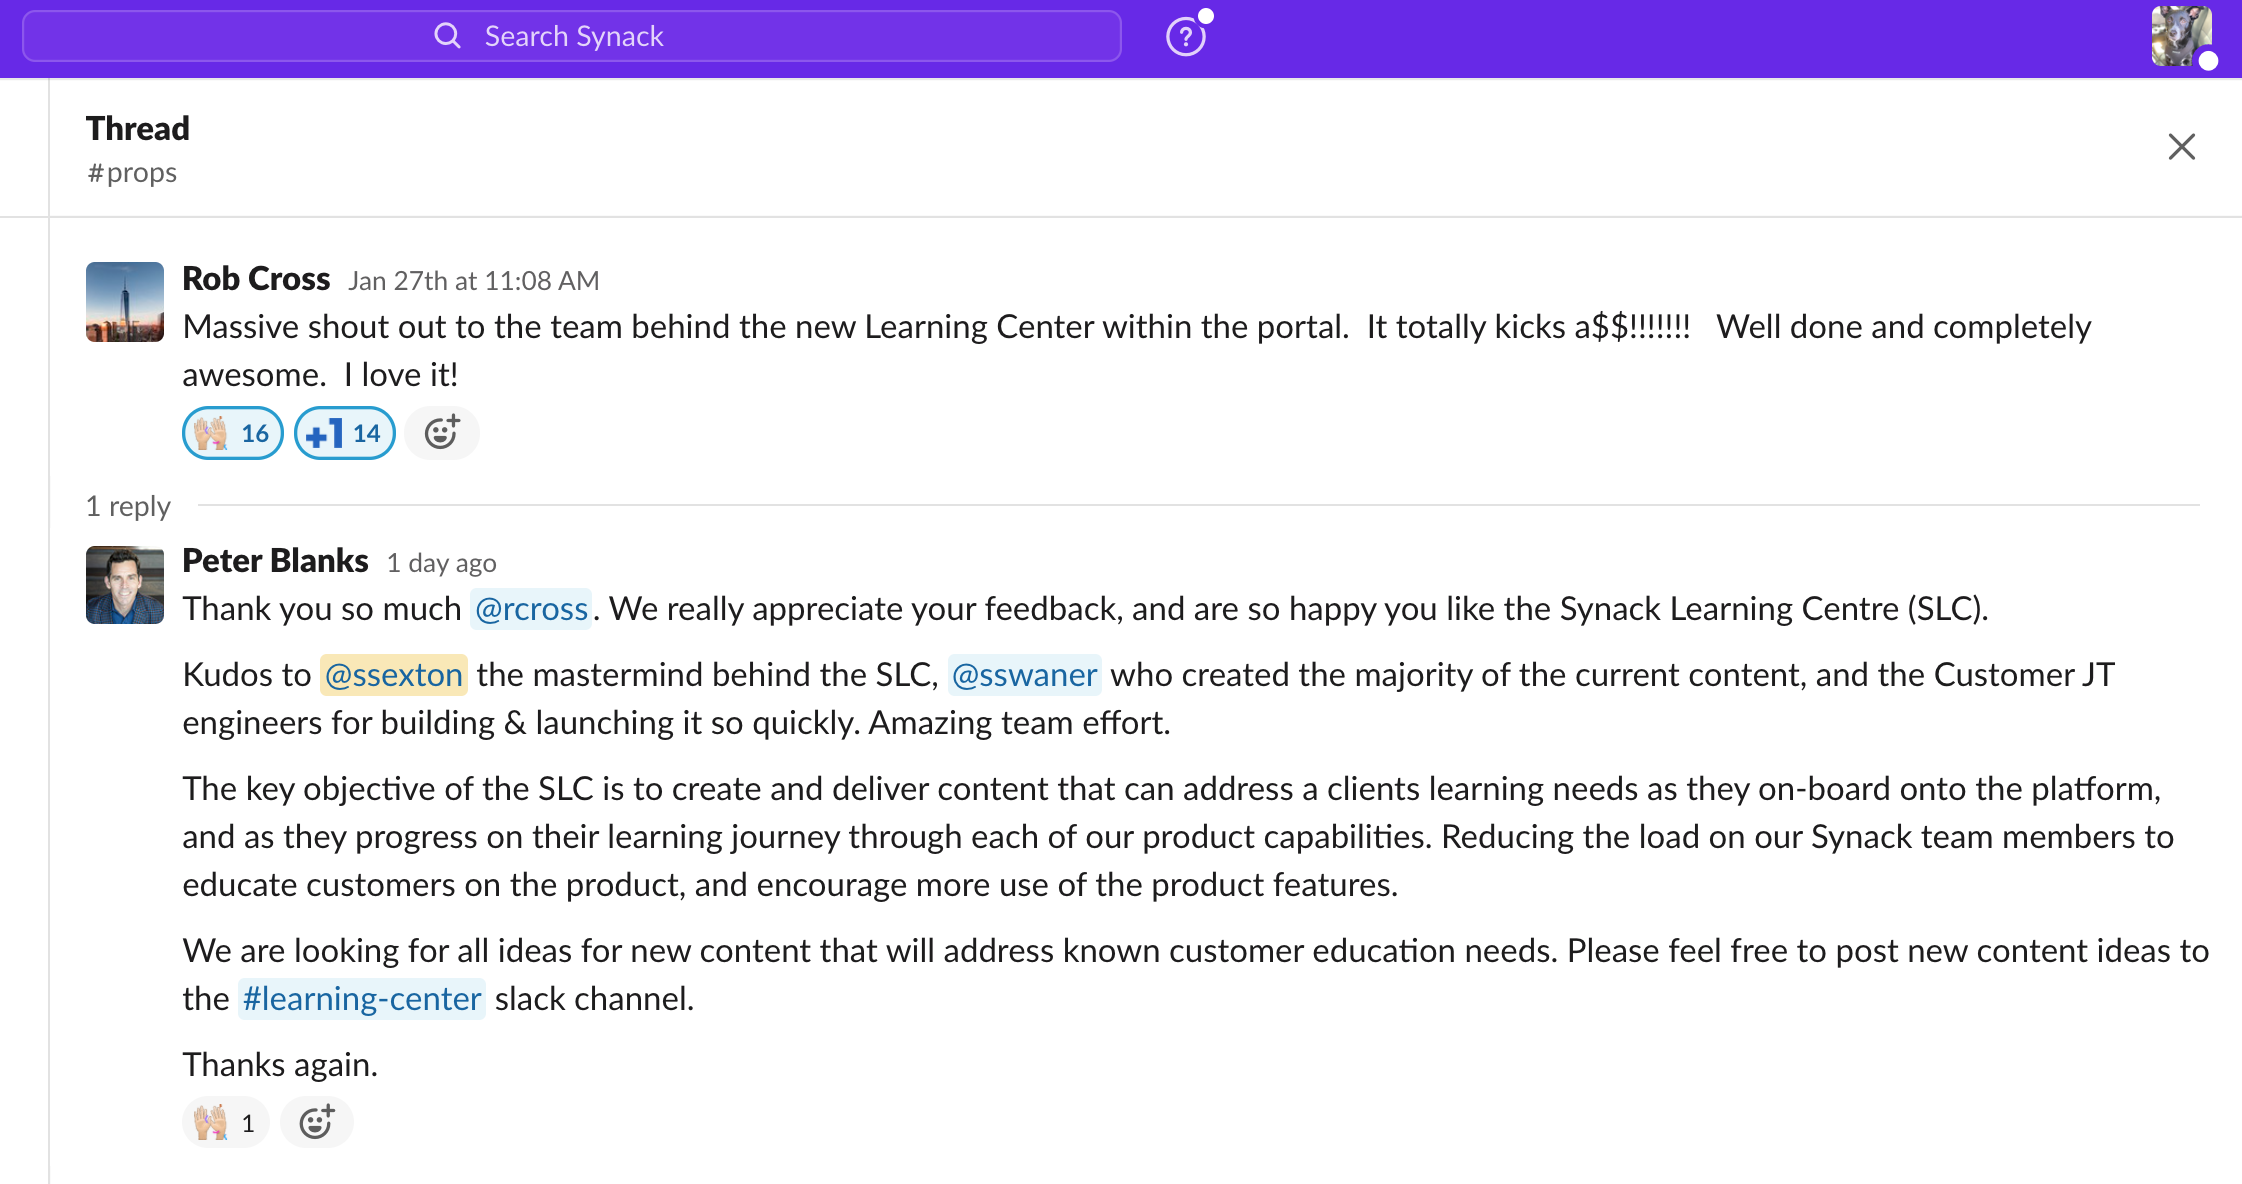Click the Rob Cross sender name

click(x=256, y=279)
